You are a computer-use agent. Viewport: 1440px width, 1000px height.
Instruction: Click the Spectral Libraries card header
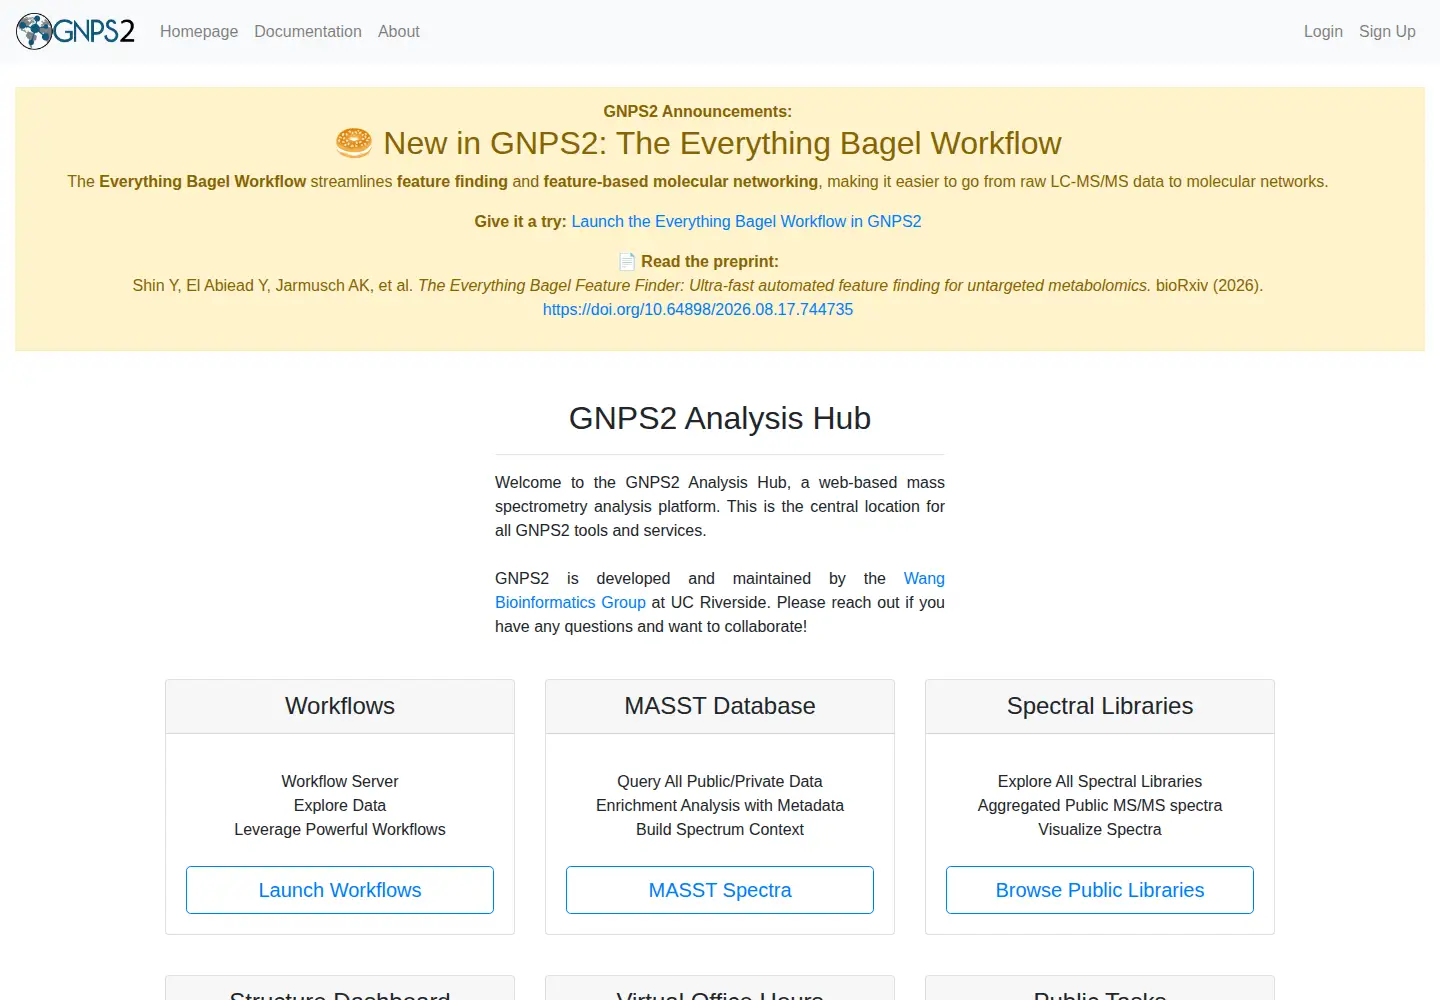click(1100, 706)
